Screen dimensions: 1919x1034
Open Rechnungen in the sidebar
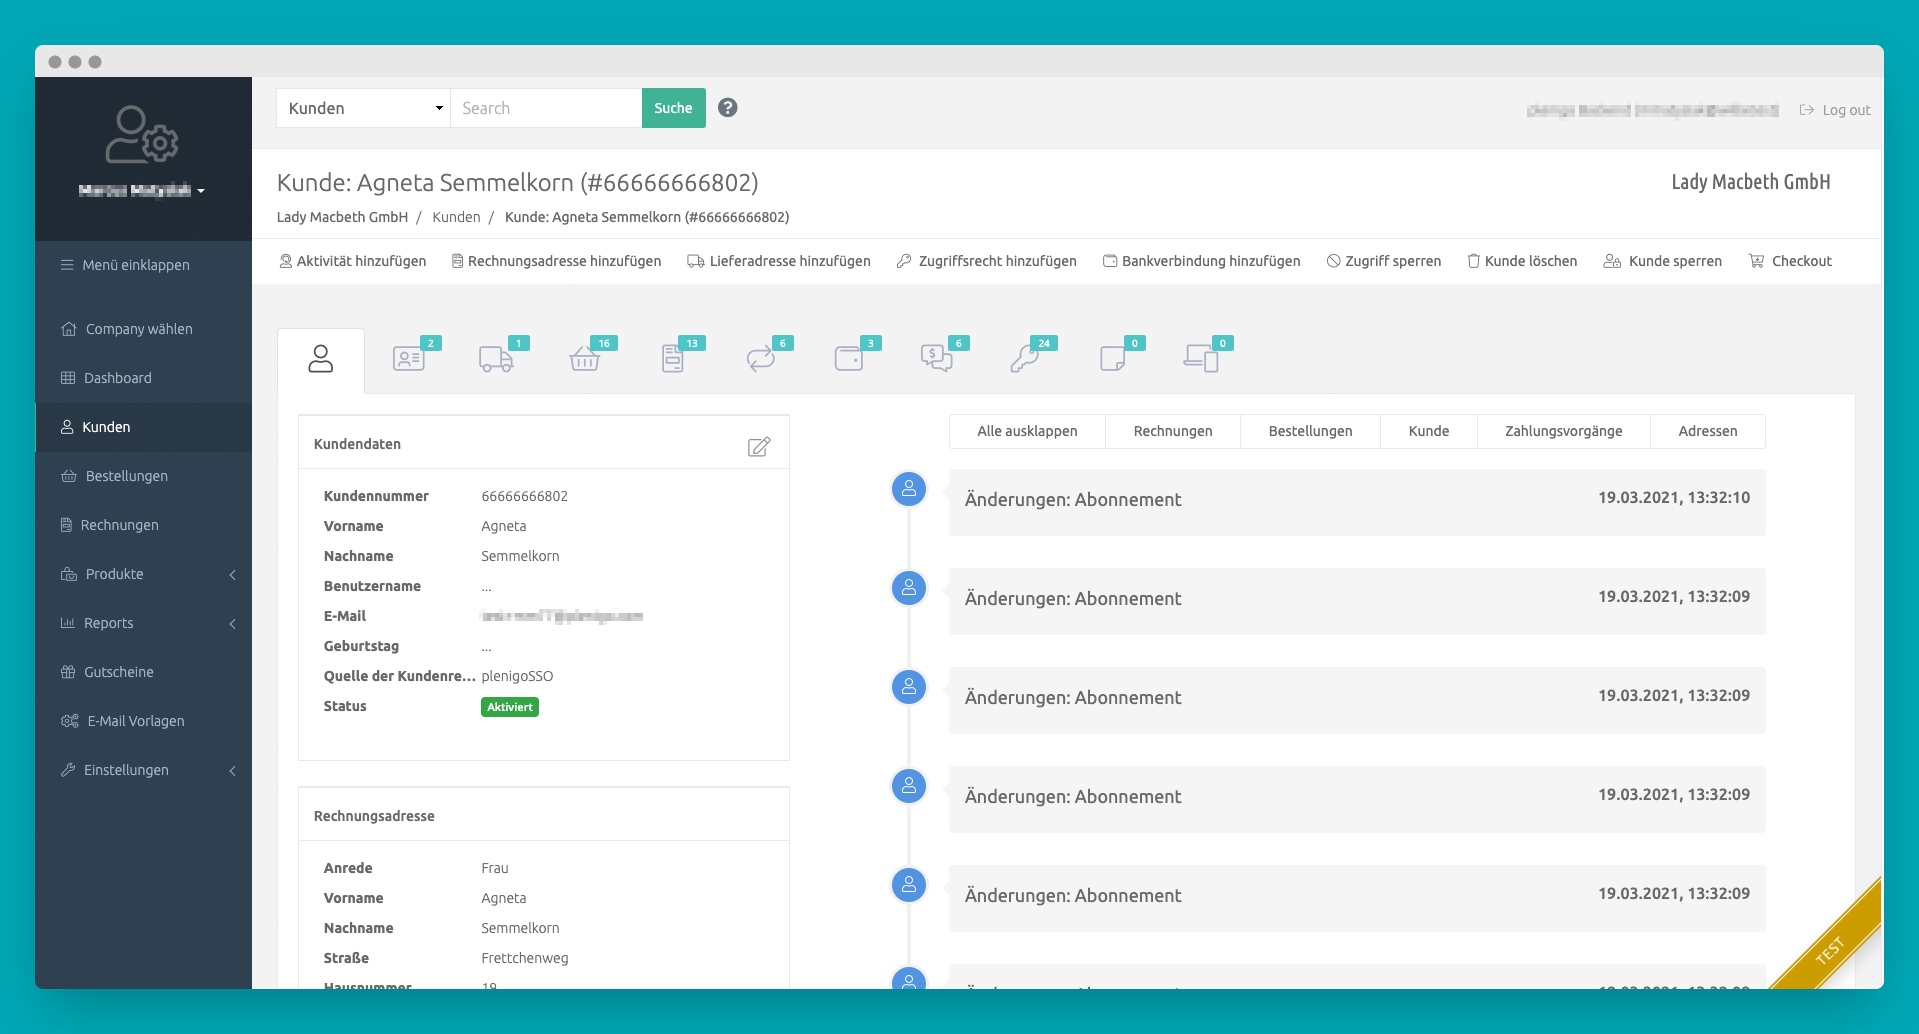[x=109, y=525]
